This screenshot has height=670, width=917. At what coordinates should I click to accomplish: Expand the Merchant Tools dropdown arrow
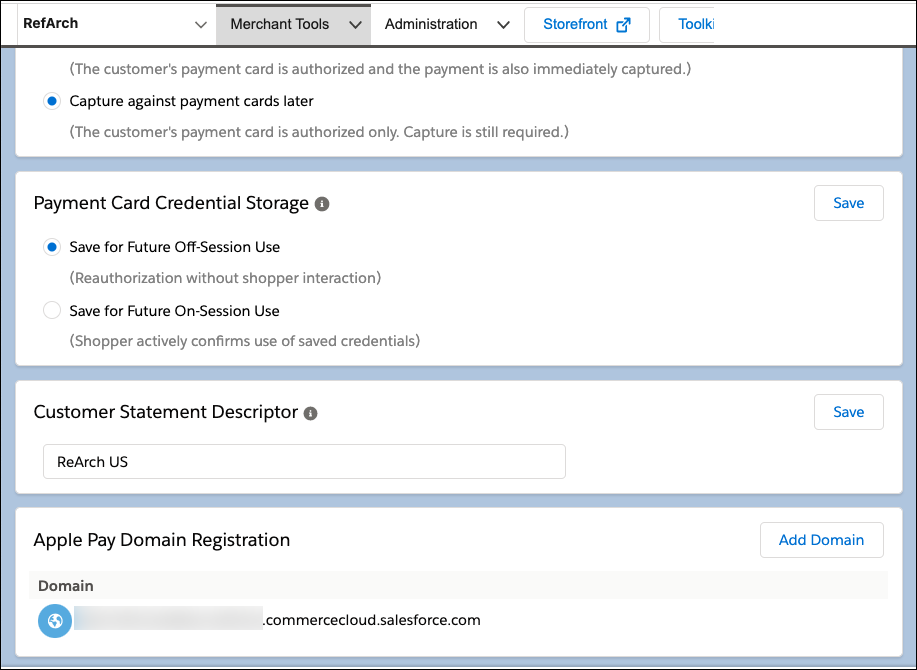coord(355,23)
